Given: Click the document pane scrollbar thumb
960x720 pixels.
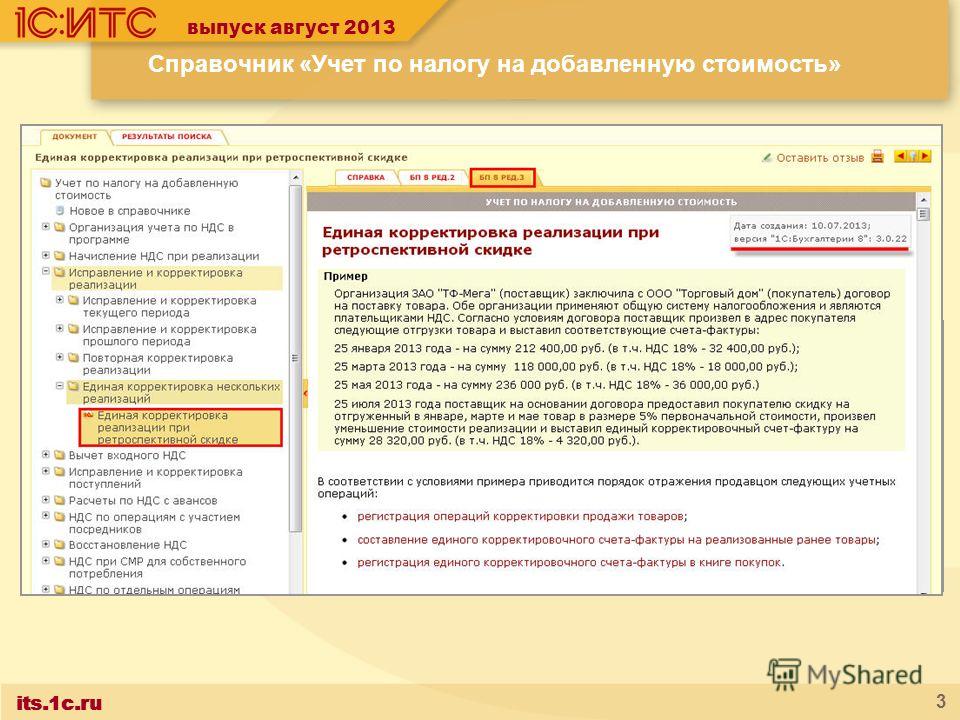Looking at the screenshot, I should click(923, 214).
